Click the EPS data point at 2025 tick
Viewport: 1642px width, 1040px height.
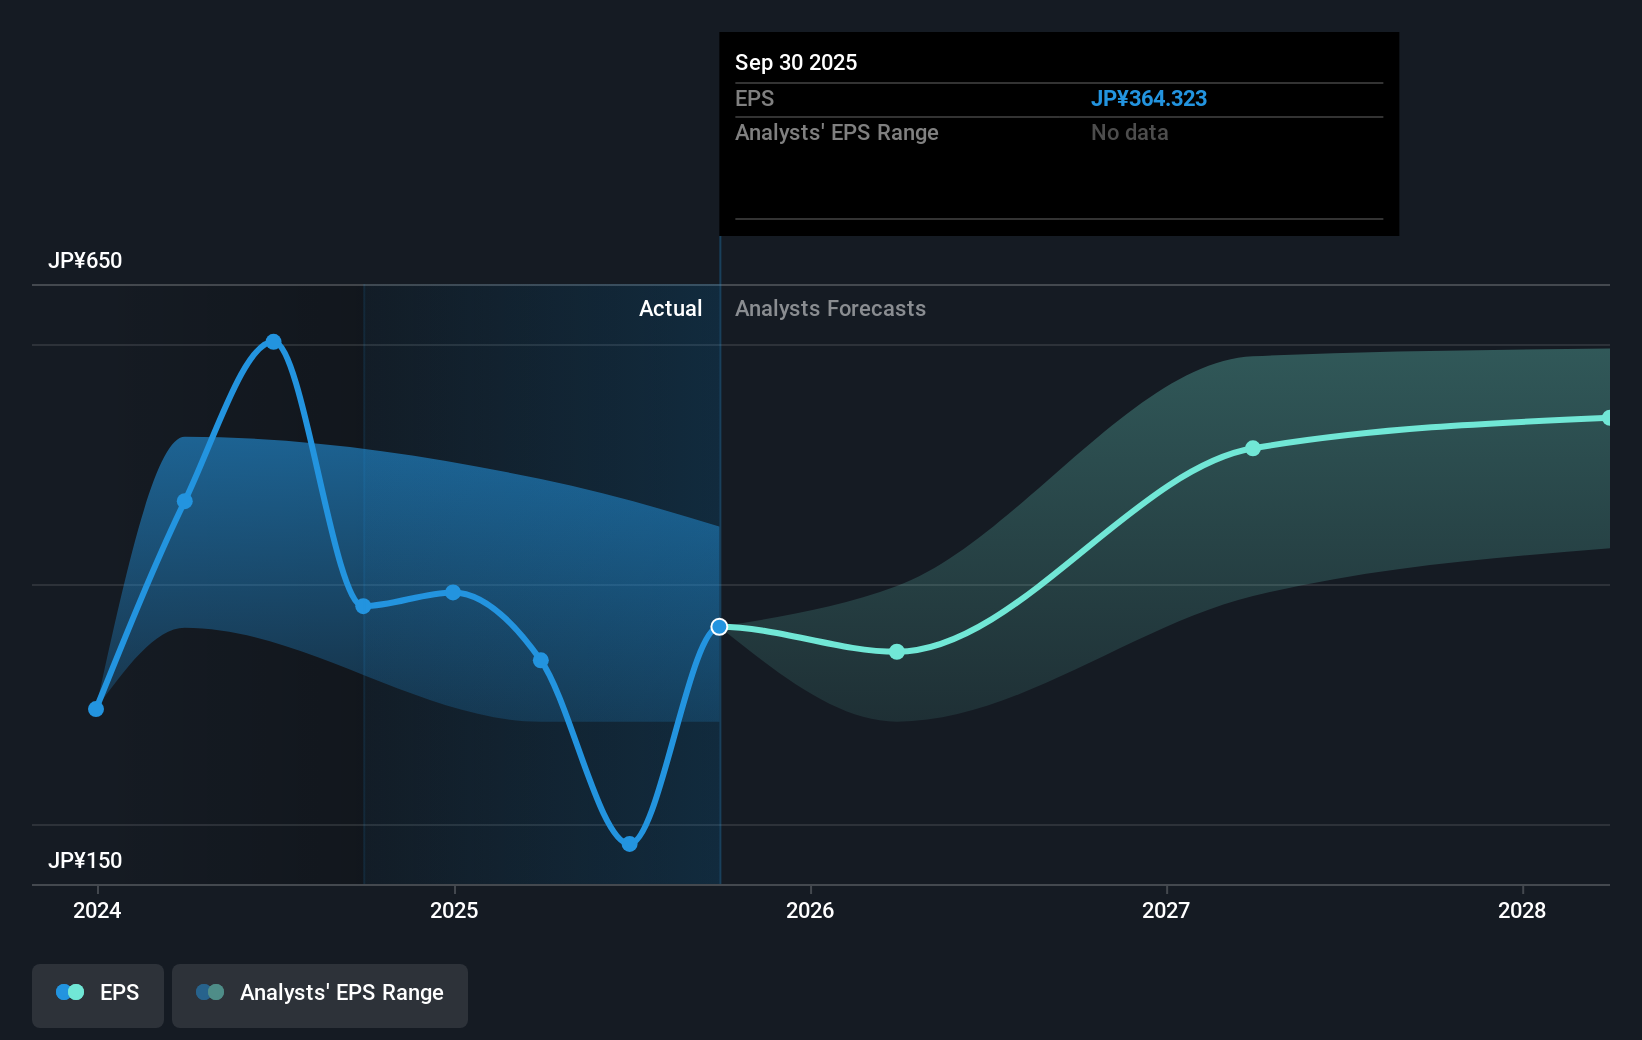pos(453,592)
